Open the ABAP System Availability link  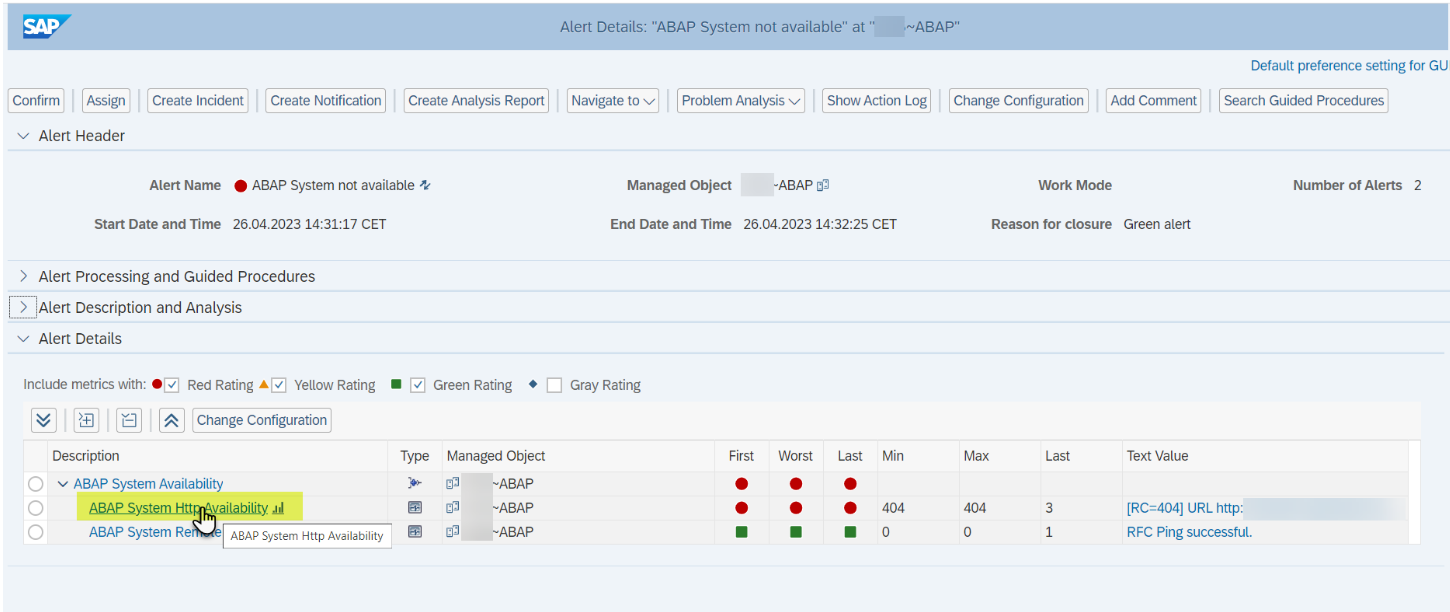[x=148, y=484]
